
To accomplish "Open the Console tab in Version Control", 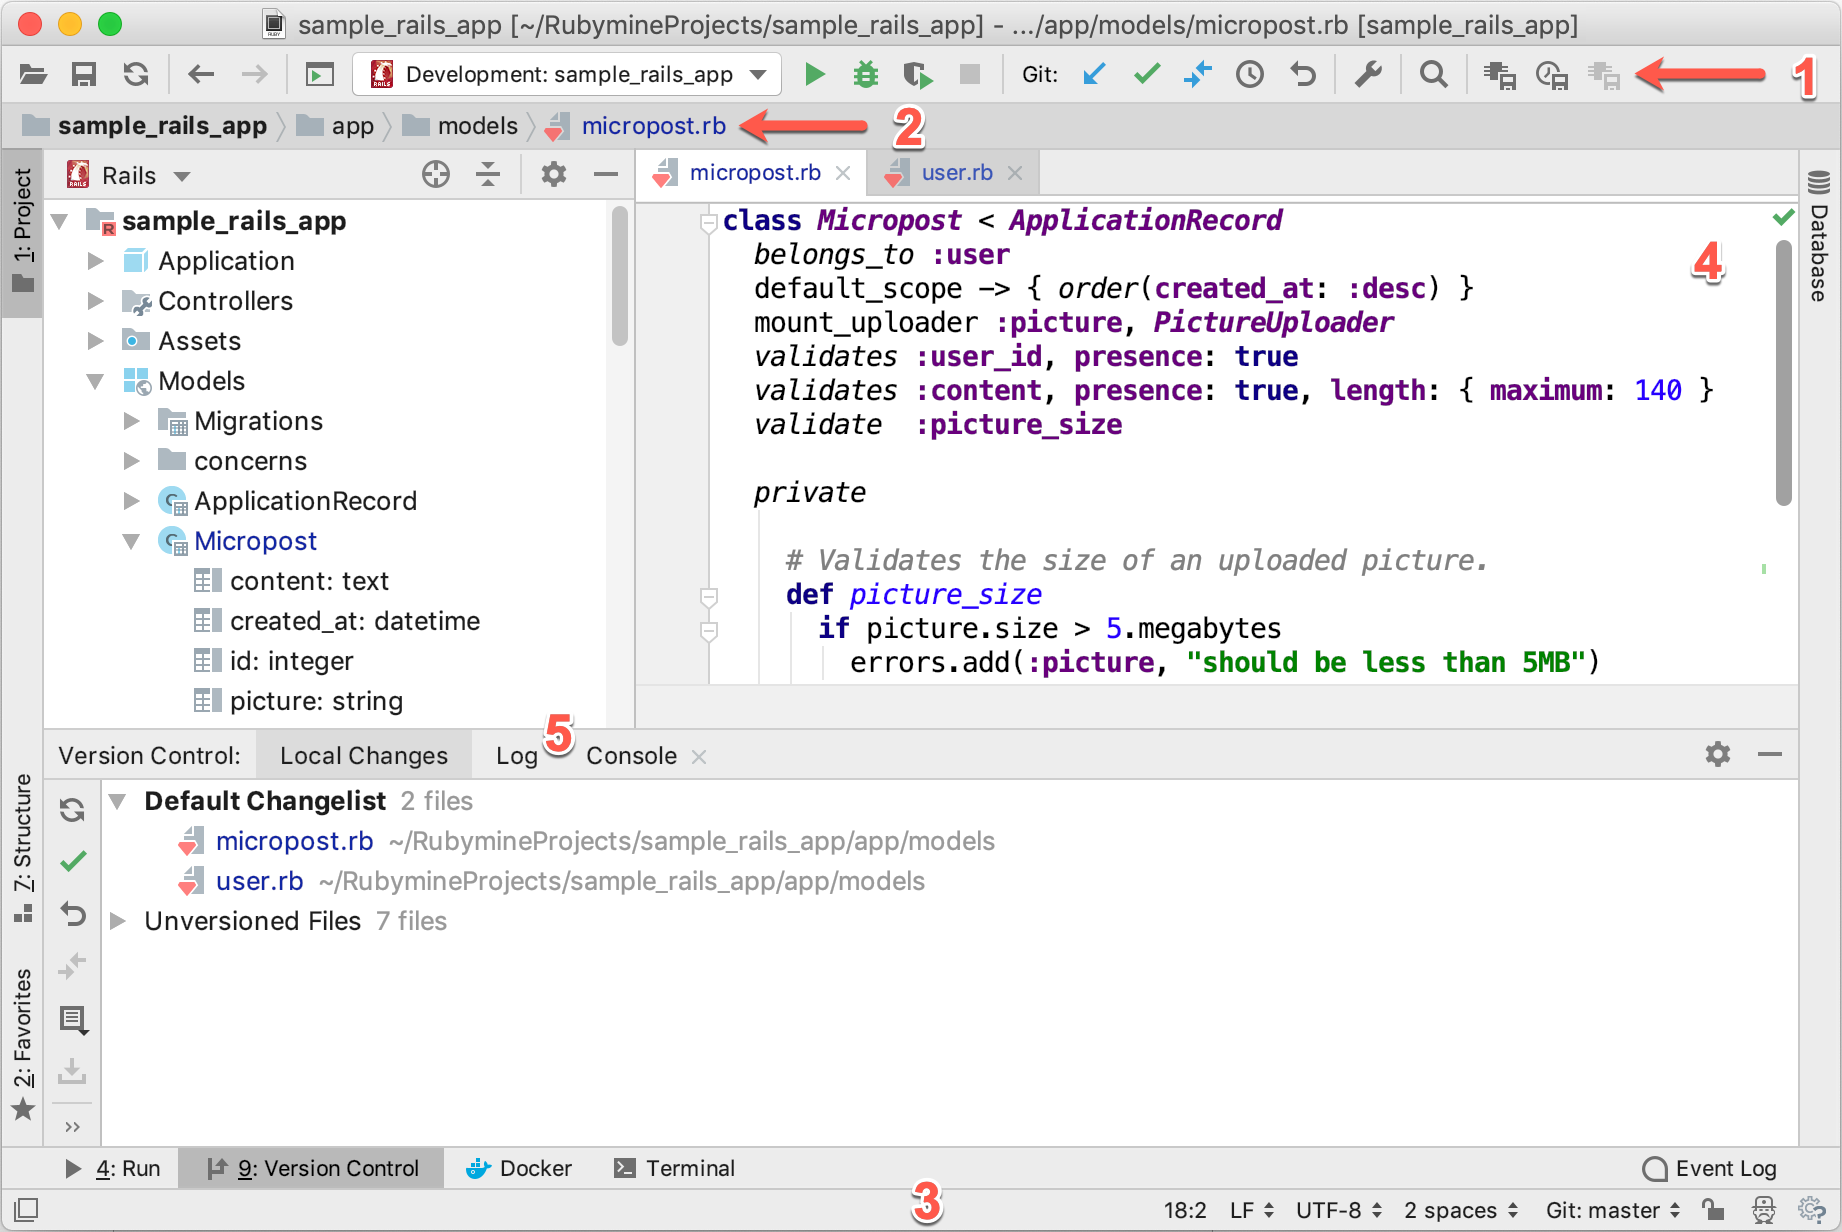I will (x=631, y=756).
